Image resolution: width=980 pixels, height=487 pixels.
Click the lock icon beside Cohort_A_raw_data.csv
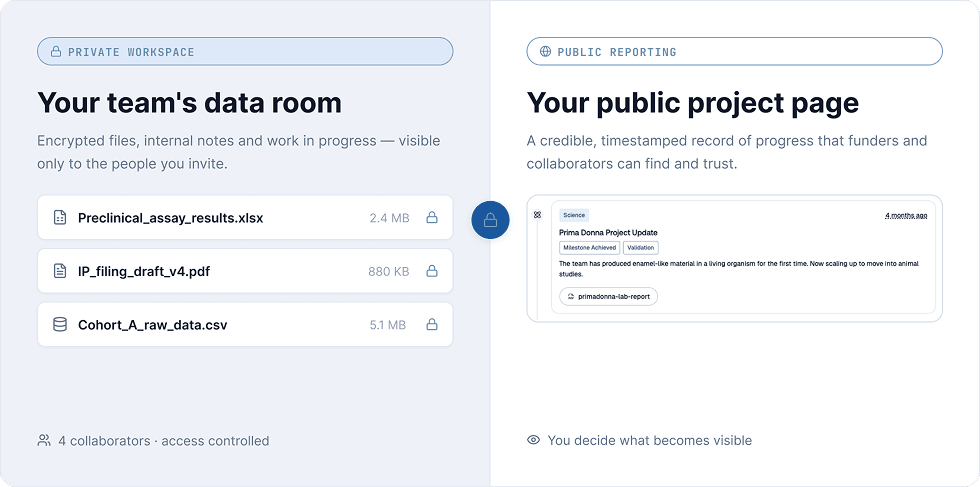(x=432, y=324)
